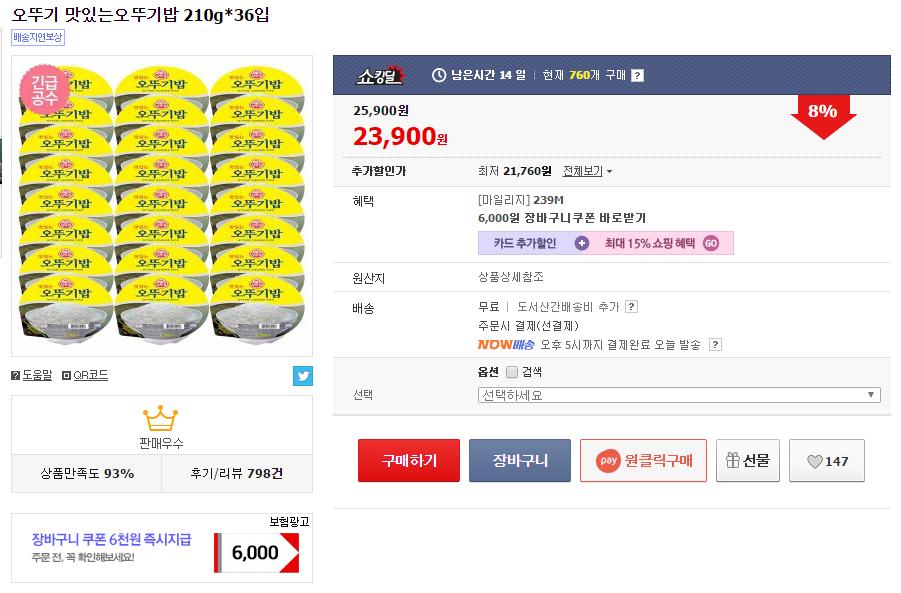
Task: Click the 배송지연보상 badge
Action: click(x=38, y=37)
